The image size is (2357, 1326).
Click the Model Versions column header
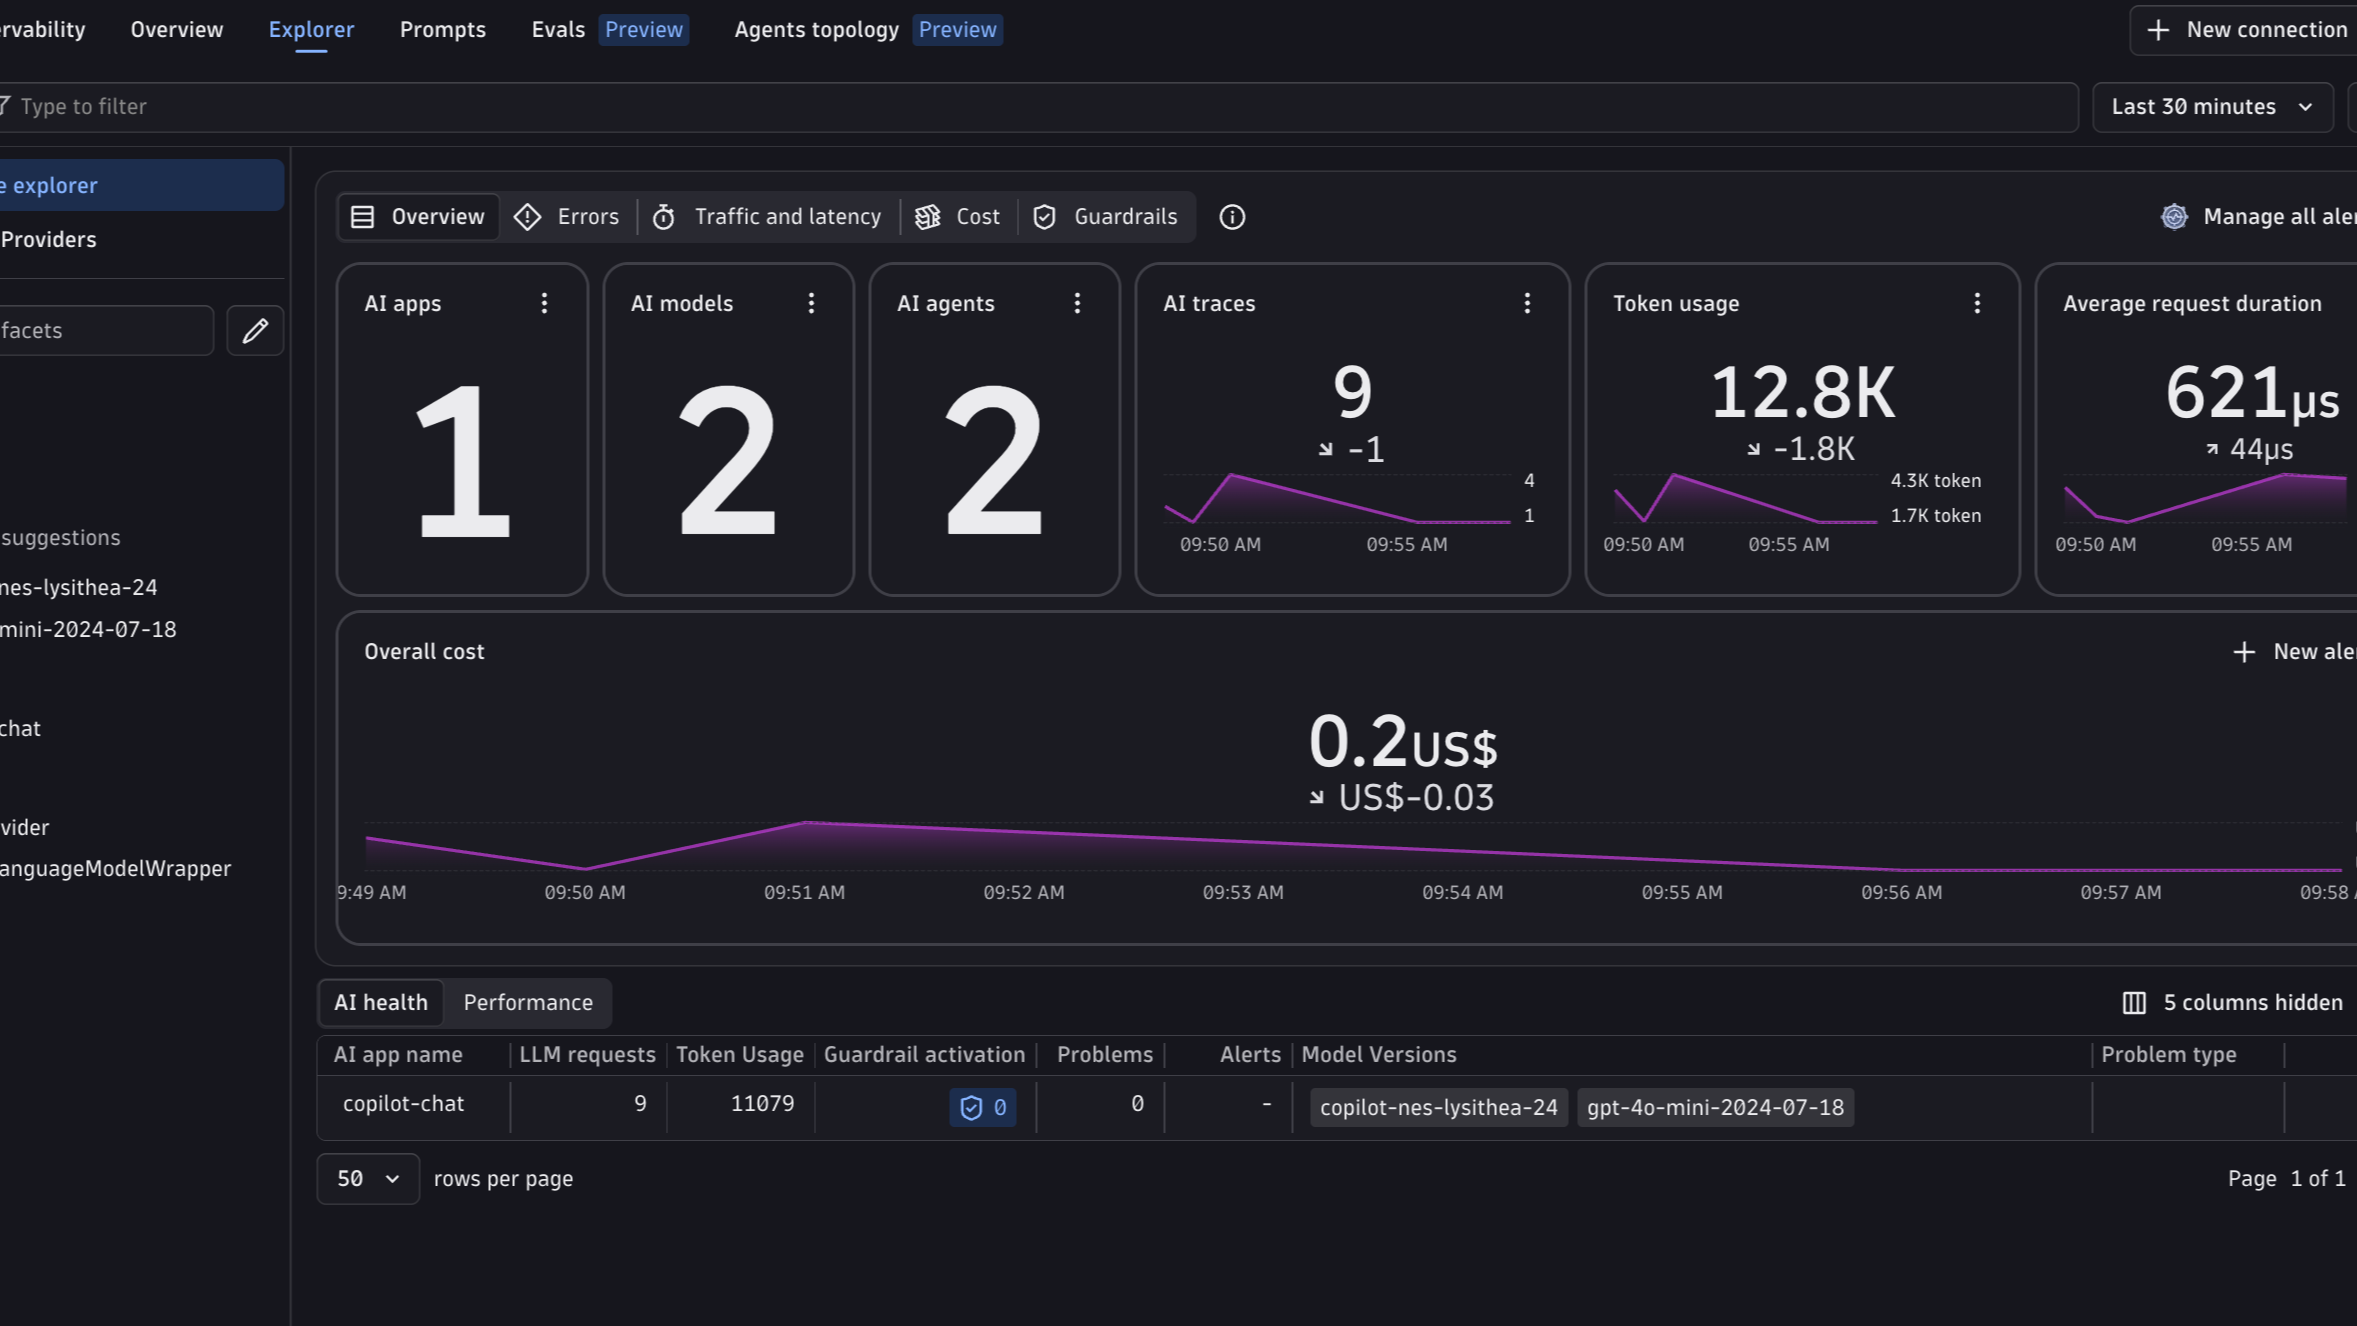(1379, 1055)
